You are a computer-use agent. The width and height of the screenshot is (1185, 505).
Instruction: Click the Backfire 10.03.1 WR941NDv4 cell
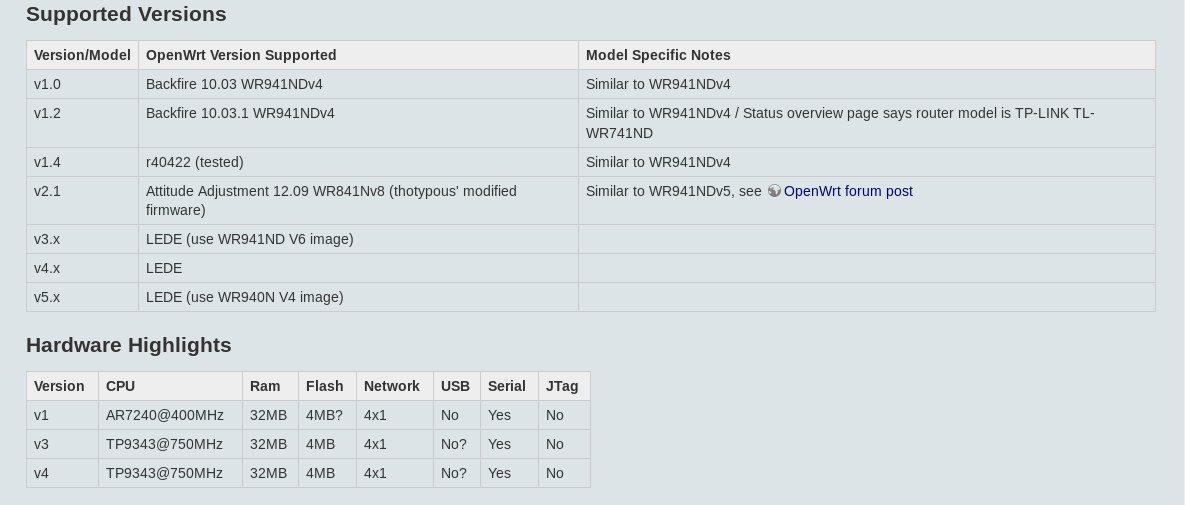coord(358,123)
